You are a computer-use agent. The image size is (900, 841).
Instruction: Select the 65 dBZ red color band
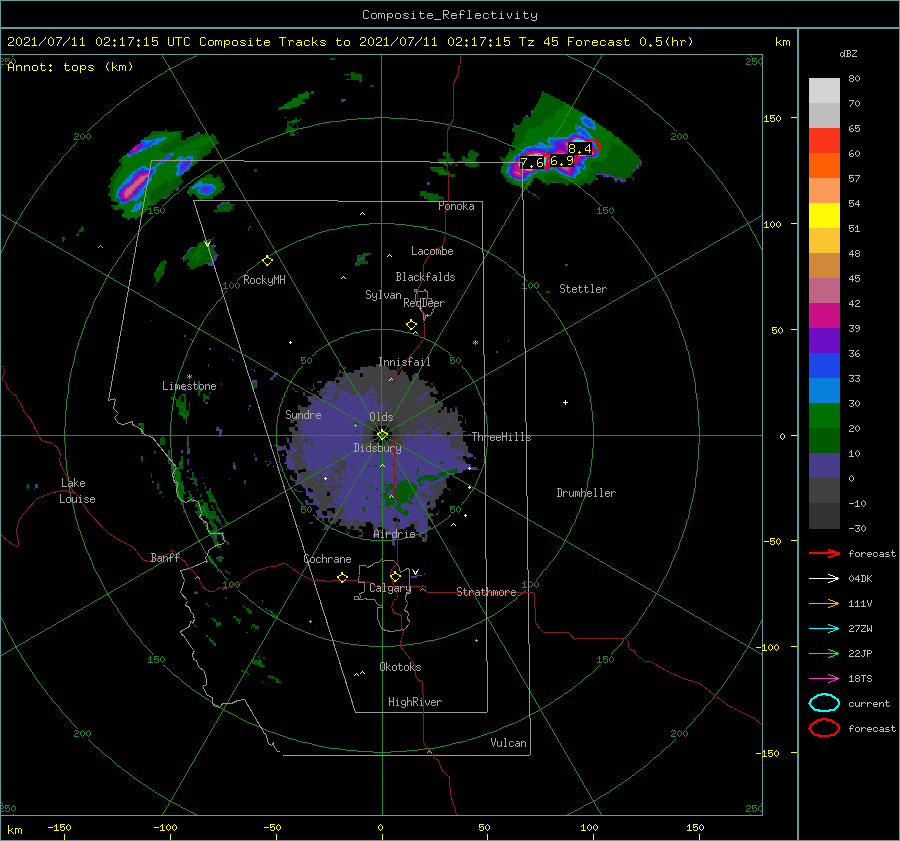coord(824,140)
